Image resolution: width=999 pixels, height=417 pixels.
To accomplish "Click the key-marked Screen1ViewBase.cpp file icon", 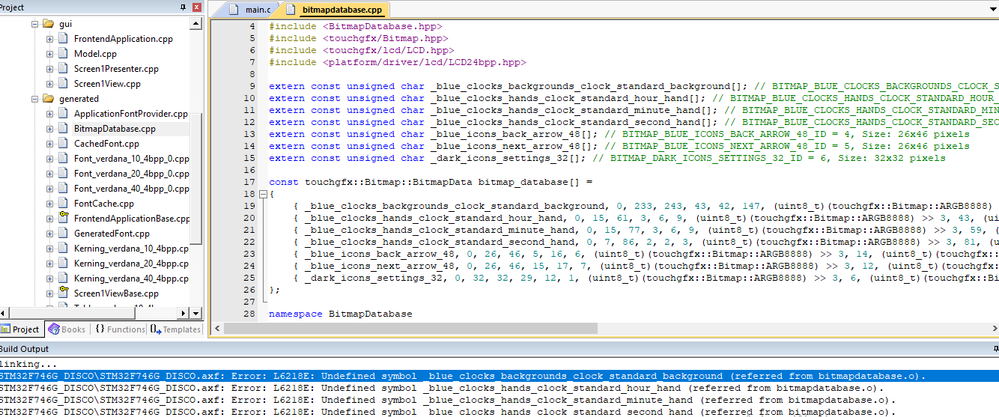I will [65, 293].
